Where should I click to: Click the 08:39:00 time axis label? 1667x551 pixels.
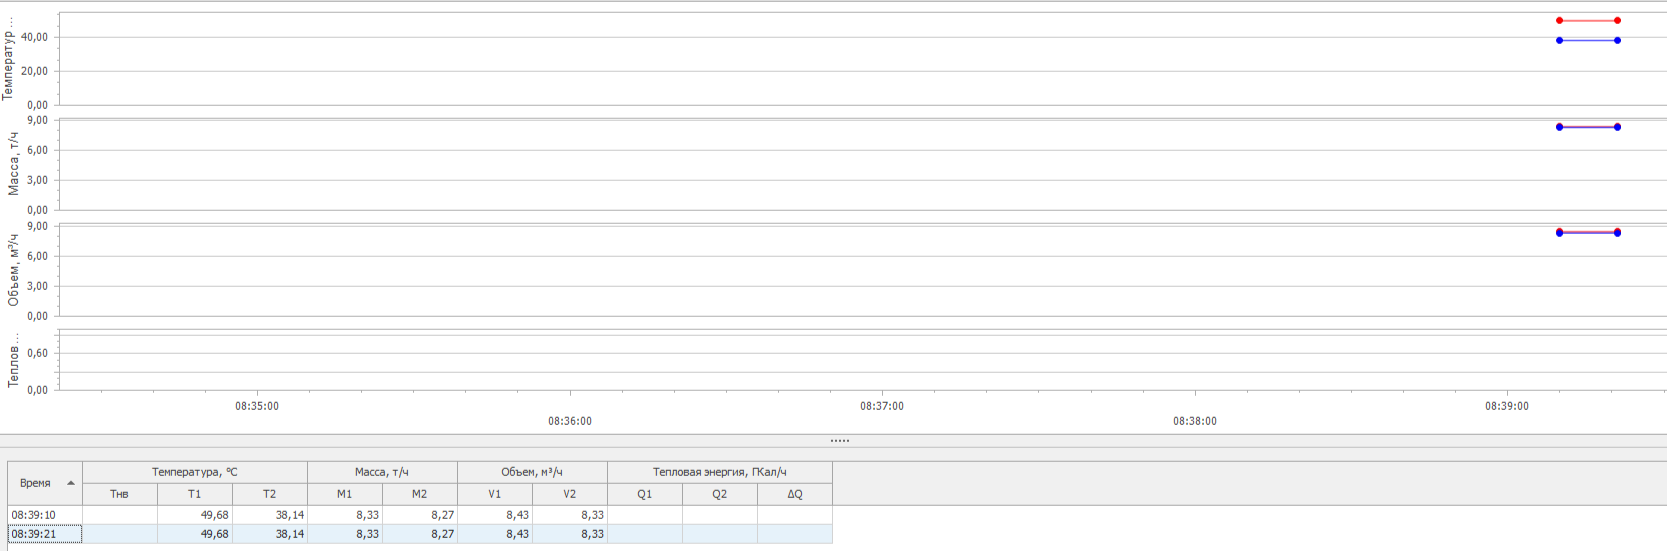(1507, 406)
